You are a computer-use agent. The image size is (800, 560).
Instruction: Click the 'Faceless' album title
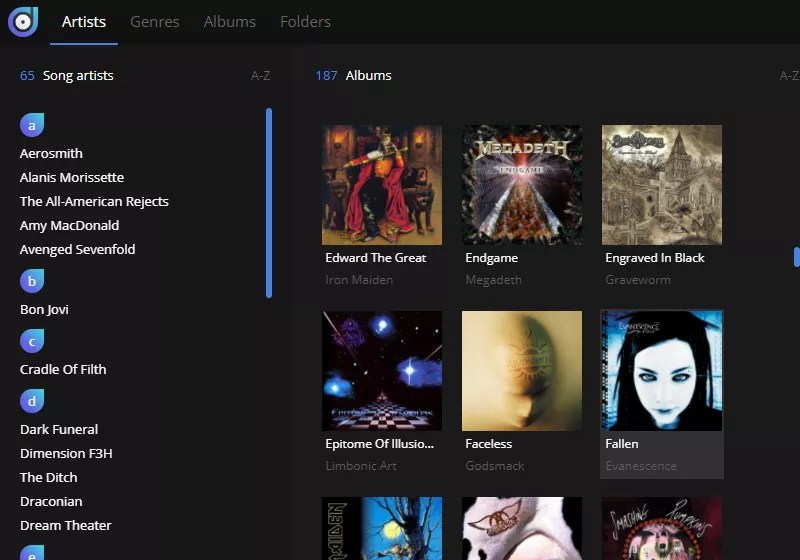click(x=488, y=444)
